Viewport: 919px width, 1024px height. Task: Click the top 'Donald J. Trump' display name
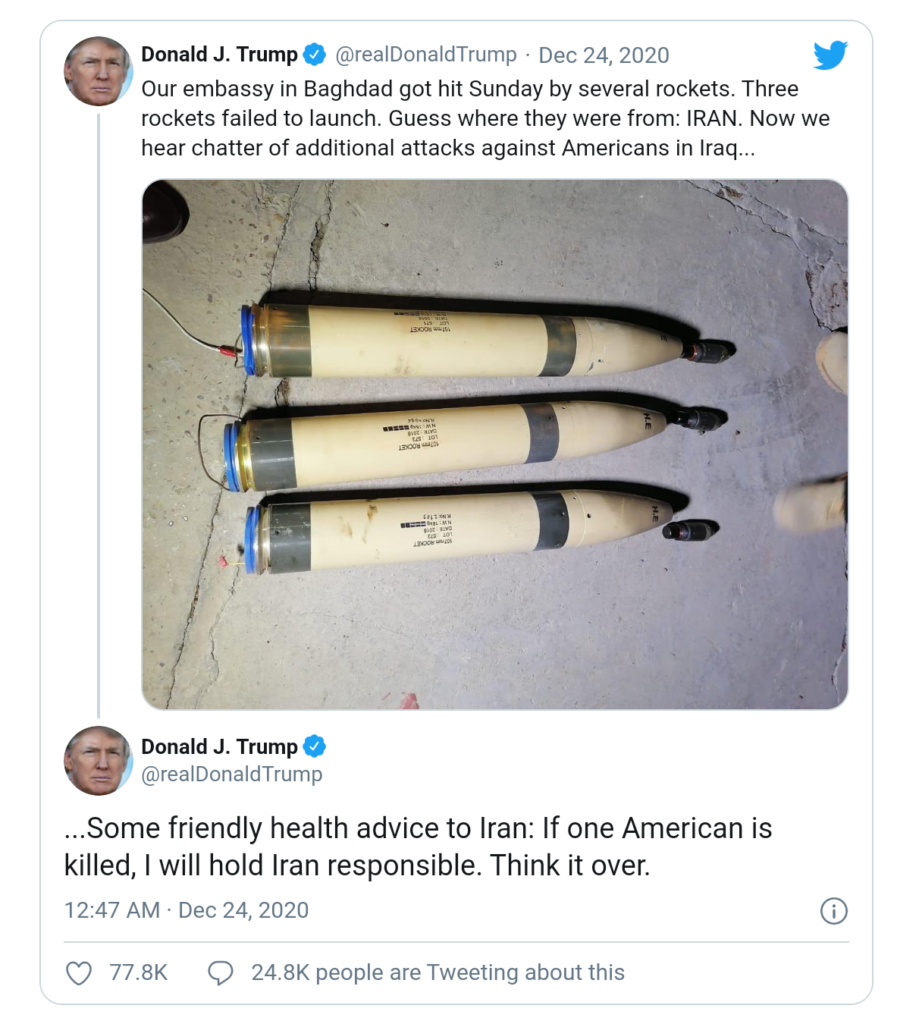(219, 54)
